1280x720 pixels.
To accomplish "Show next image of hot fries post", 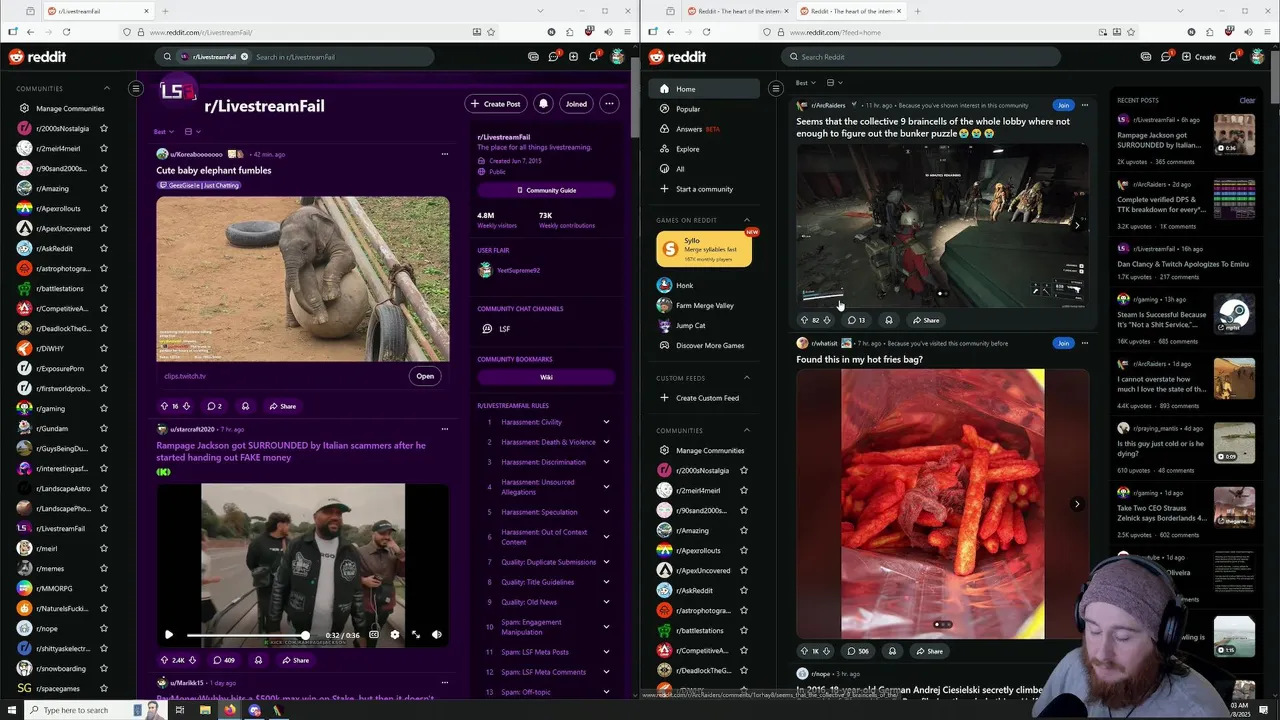I will 1077,504.
